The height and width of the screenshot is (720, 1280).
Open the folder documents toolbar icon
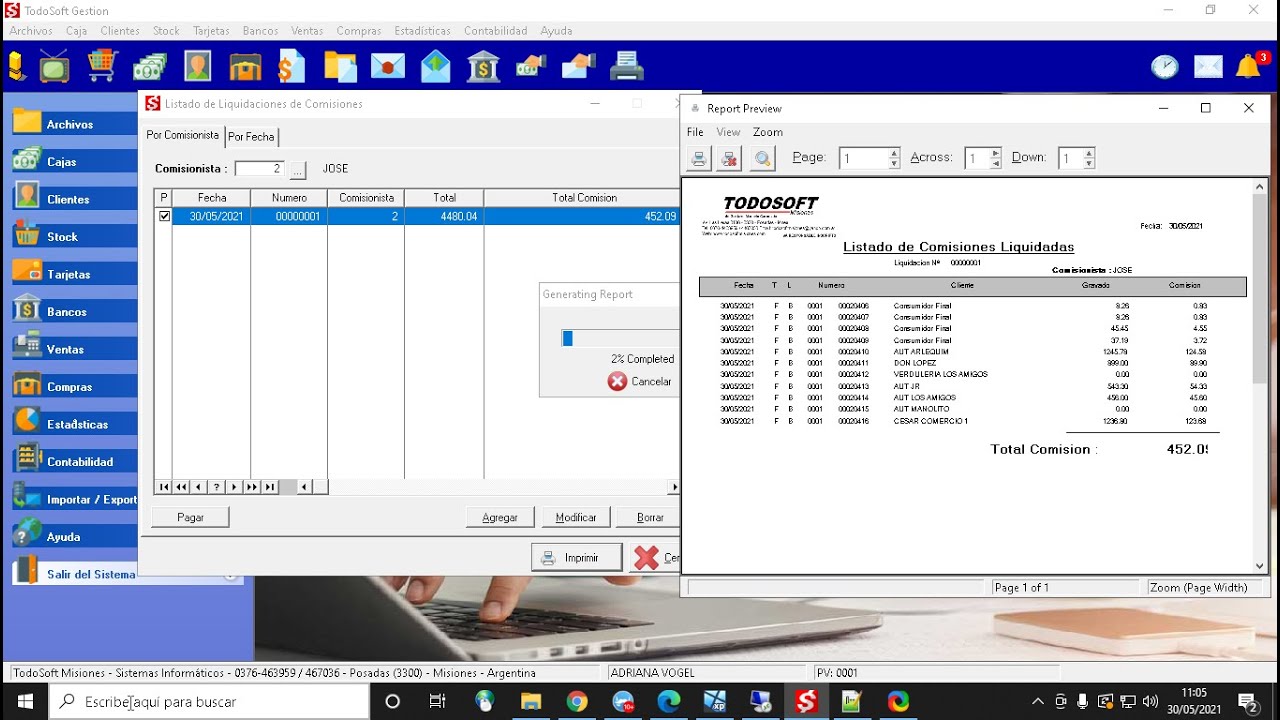[x=340, y=66]
